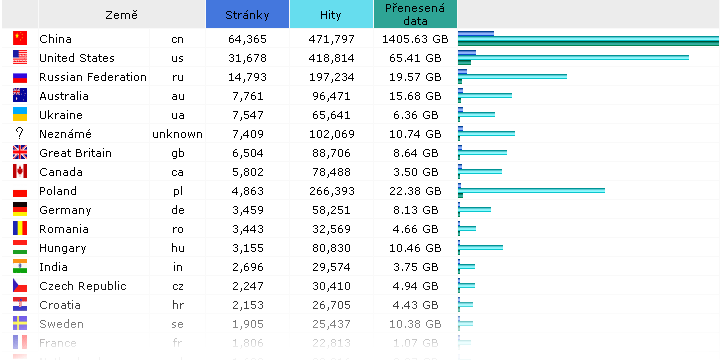Screen dimensions: 720x360
Task: Select the Canada flag icon
Action: tap(20, 171)
